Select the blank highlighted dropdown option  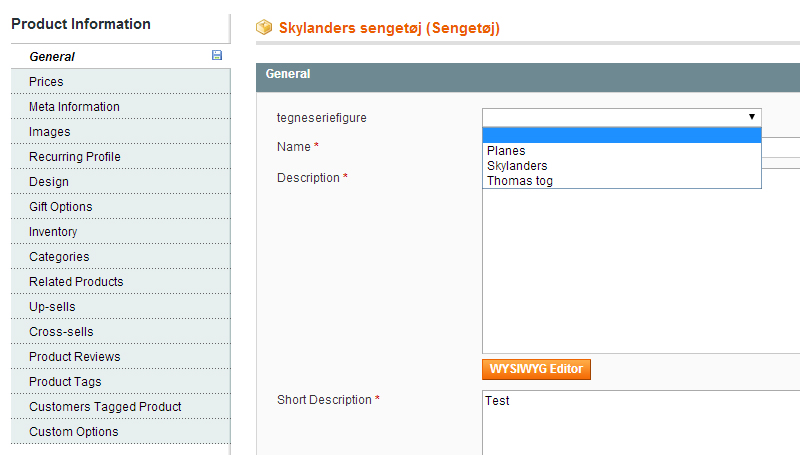pos(621,135)
